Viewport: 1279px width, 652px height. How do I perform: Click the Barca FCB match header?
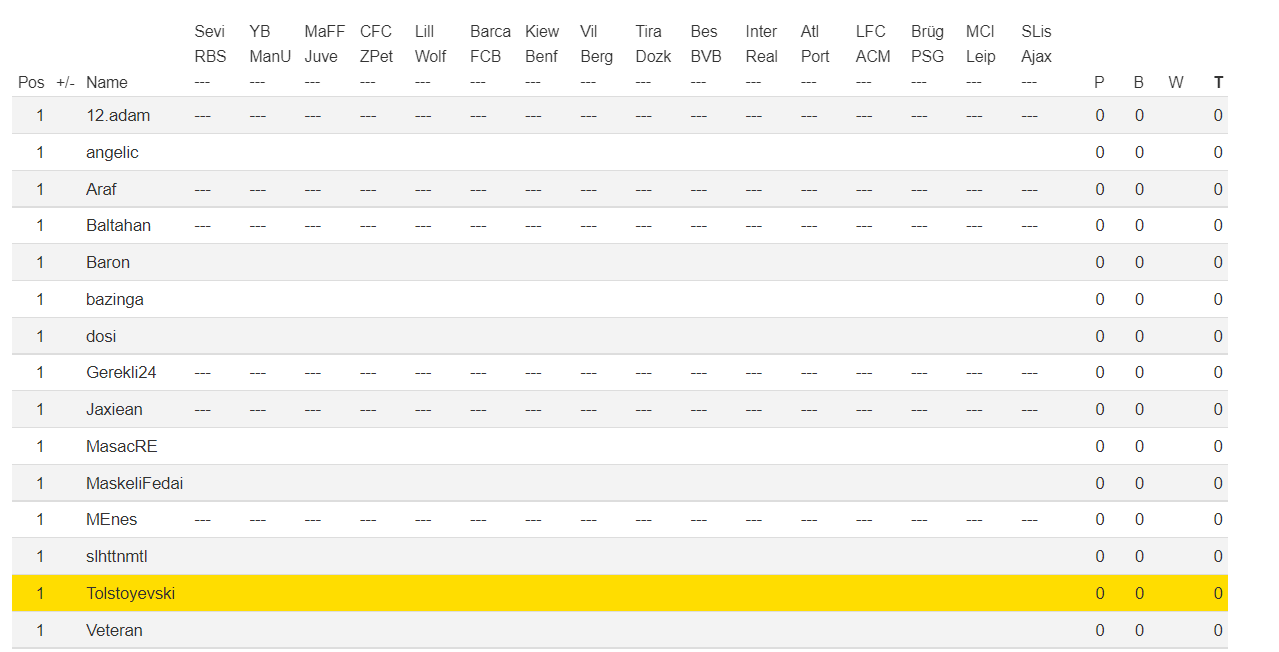pyautogui.click(x=490, y=44)
